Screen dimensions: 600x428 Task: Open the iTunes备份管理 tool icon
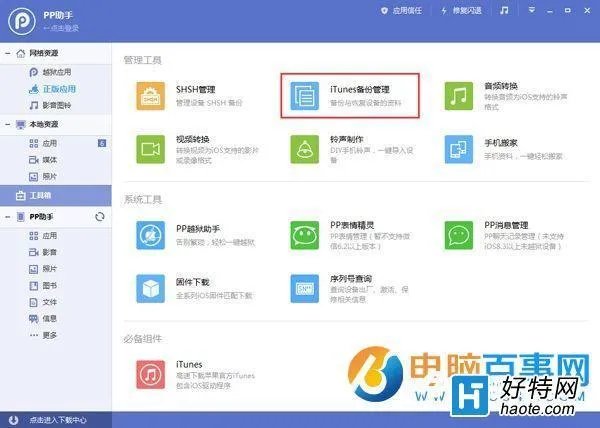(304, 96)
